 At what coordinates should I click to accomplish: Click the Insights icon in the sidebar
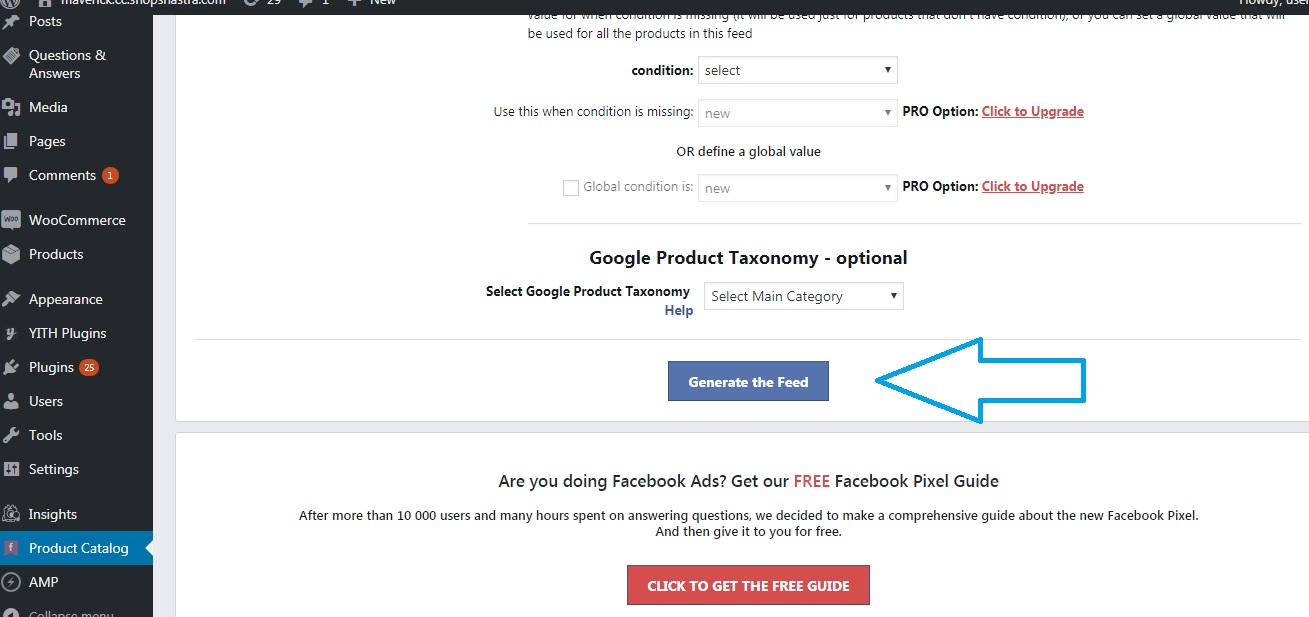[x=11, y=514]
